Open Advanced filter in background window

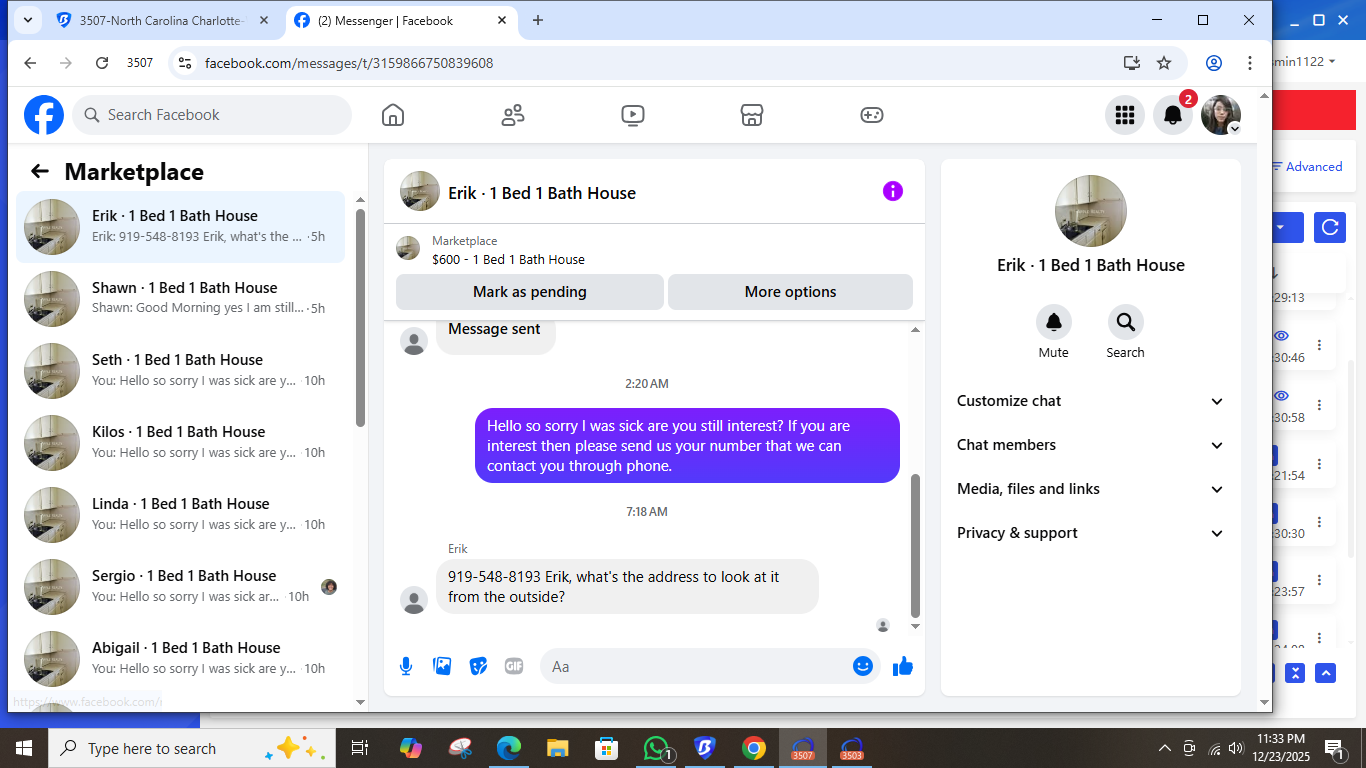1307,167
